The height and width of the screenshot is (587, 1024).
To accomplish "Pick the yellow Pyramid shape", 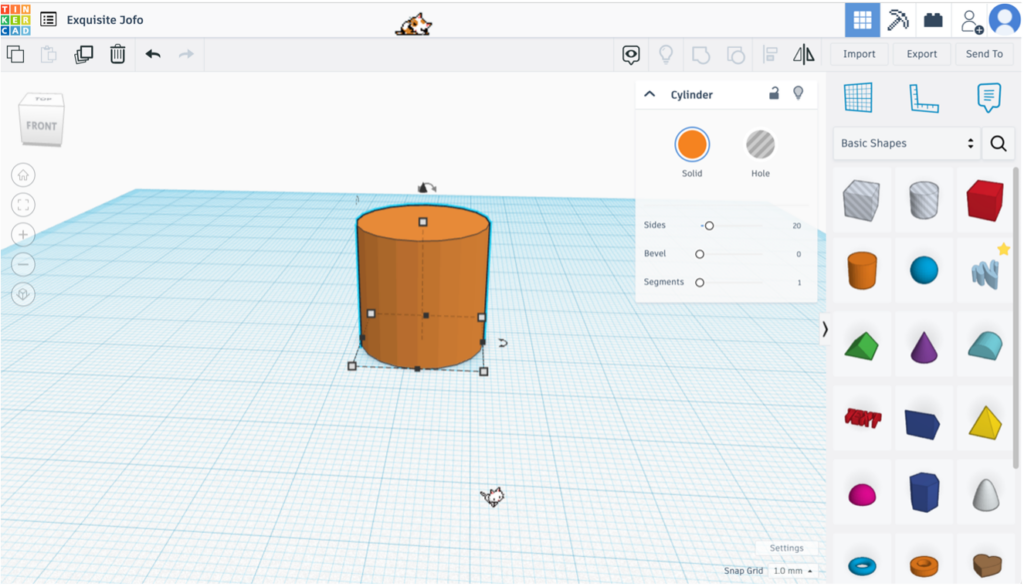I will [x=985, y=422].
